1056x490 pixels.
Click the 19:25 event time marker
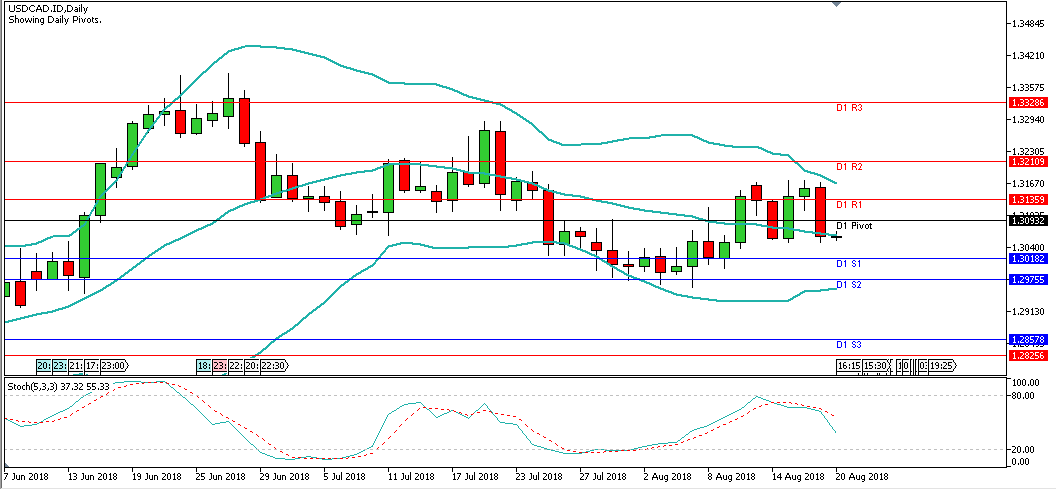coord(942,365)
